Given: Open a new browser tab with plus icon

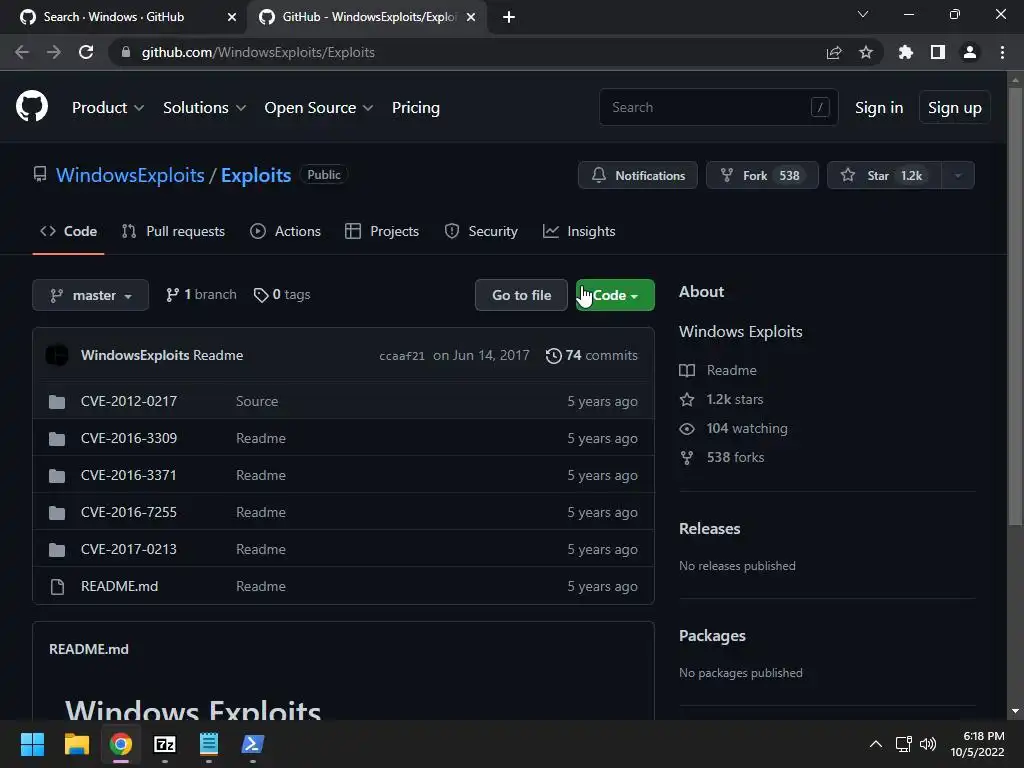Looking at the screenshot, I should pos(509,17).
